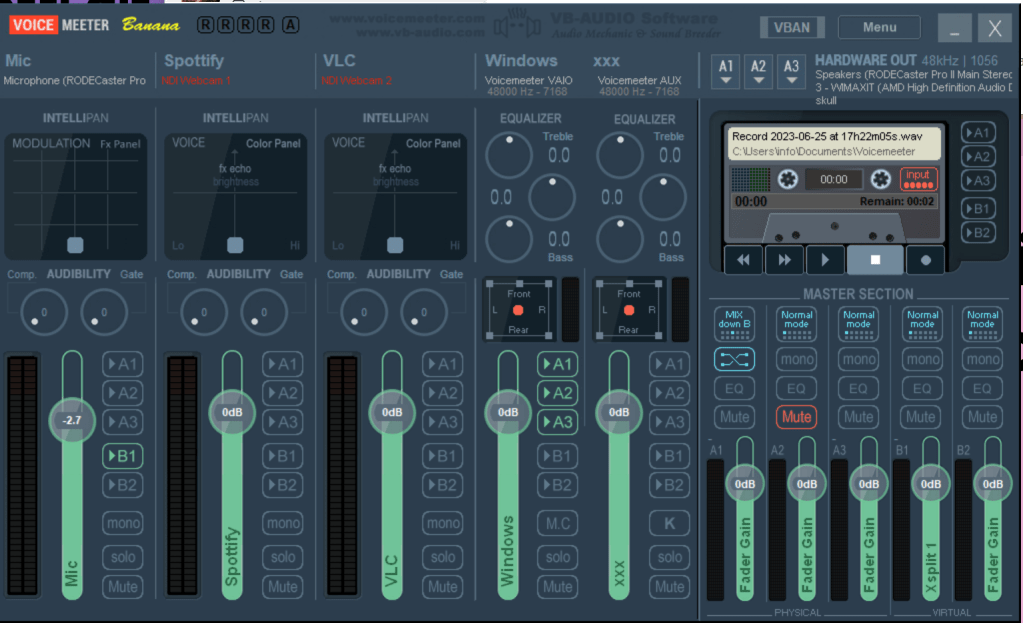Open the main Menu
This screenshot has width=1023, height=623.
point(879,27)
